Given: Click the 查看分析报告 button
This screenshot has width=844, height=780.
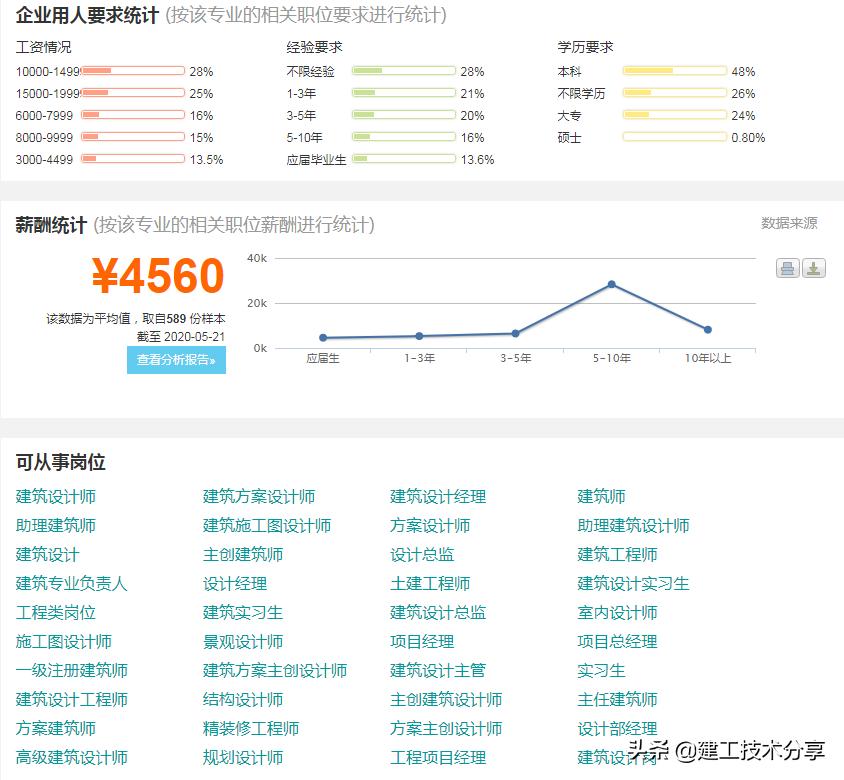Looking at the screenshot, I should coord(176,360).
